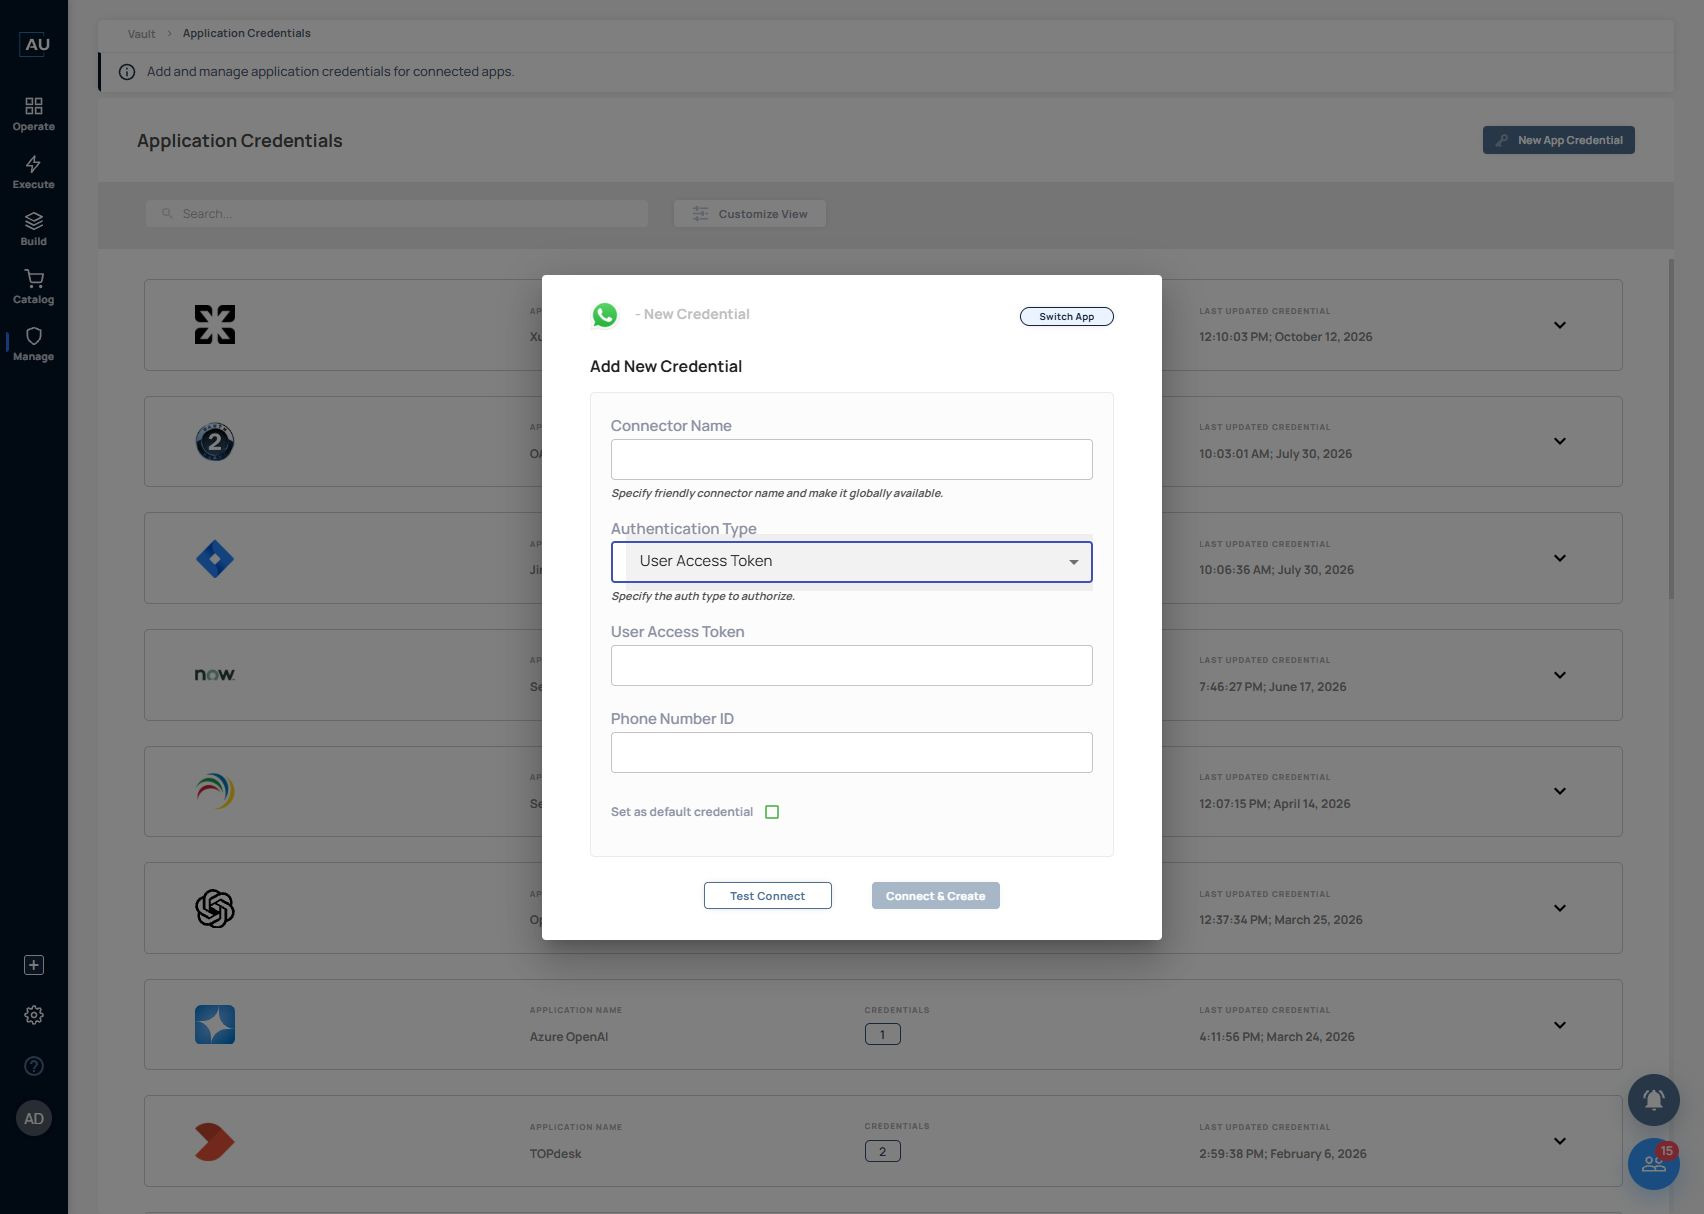1704x1214 pixels.
Task: Click Connect & Create button
Action: pos(936,896)
